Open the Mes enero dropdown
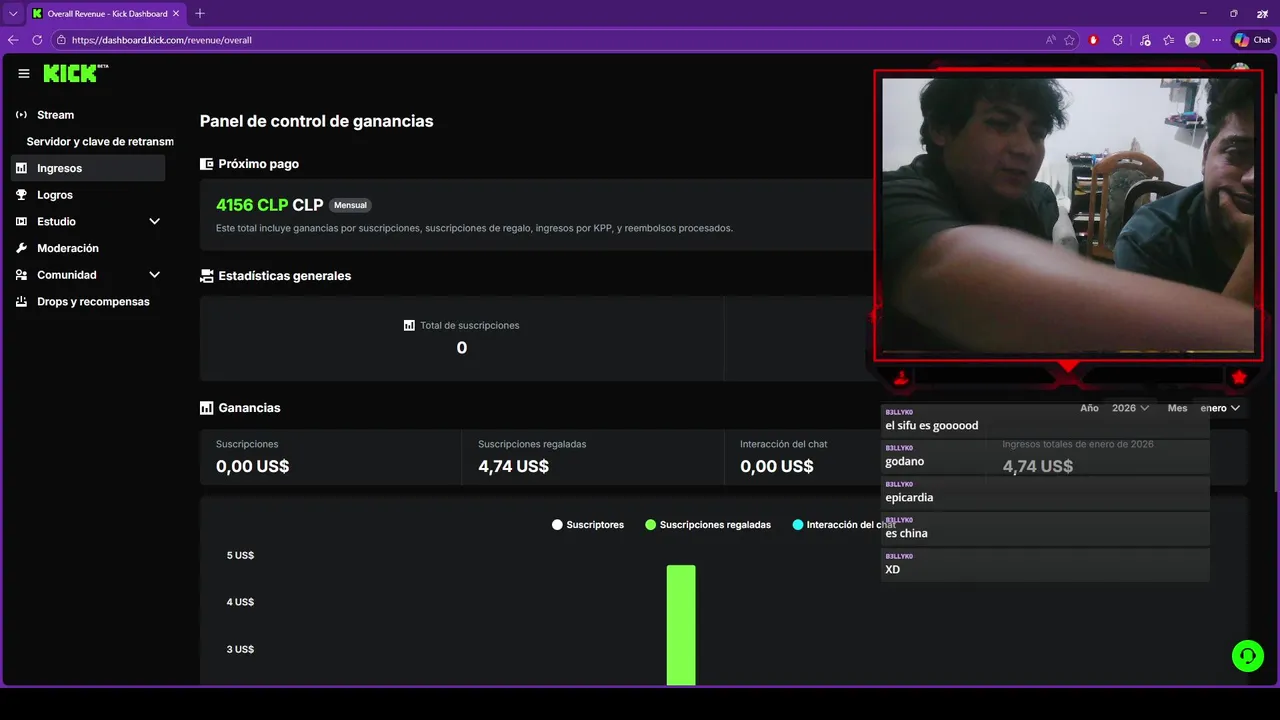1280x720 pixels. (x=1220, y=408)
